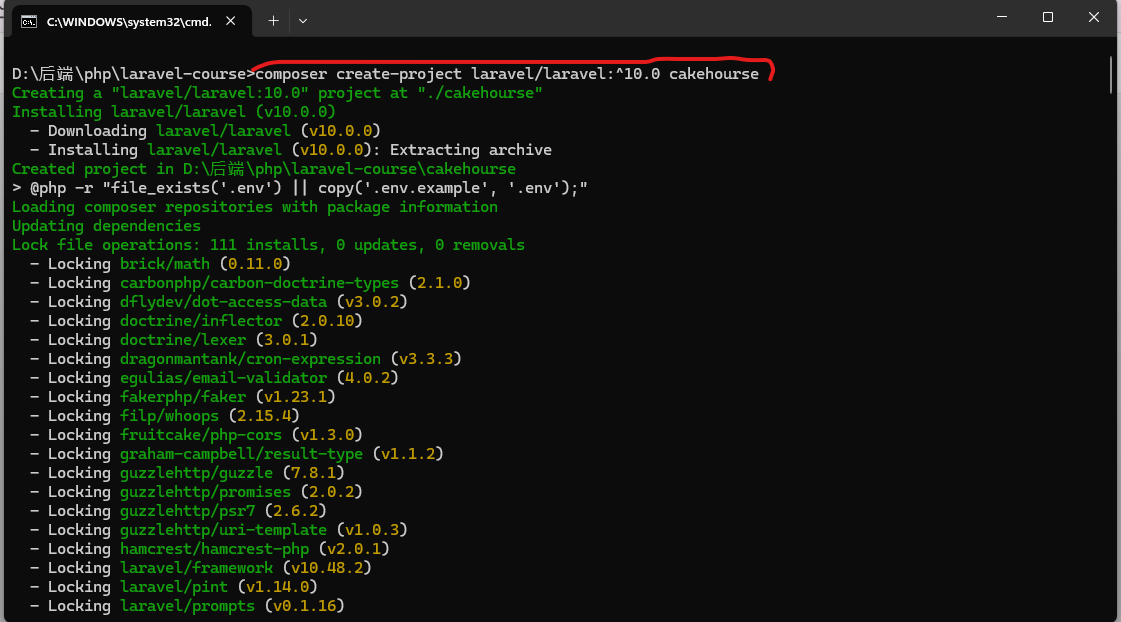The height and width of the screenshot is (622, 1121).
Task: Click "Lock file operations: 111 installs" line
Action: click(x=268, y=245)
